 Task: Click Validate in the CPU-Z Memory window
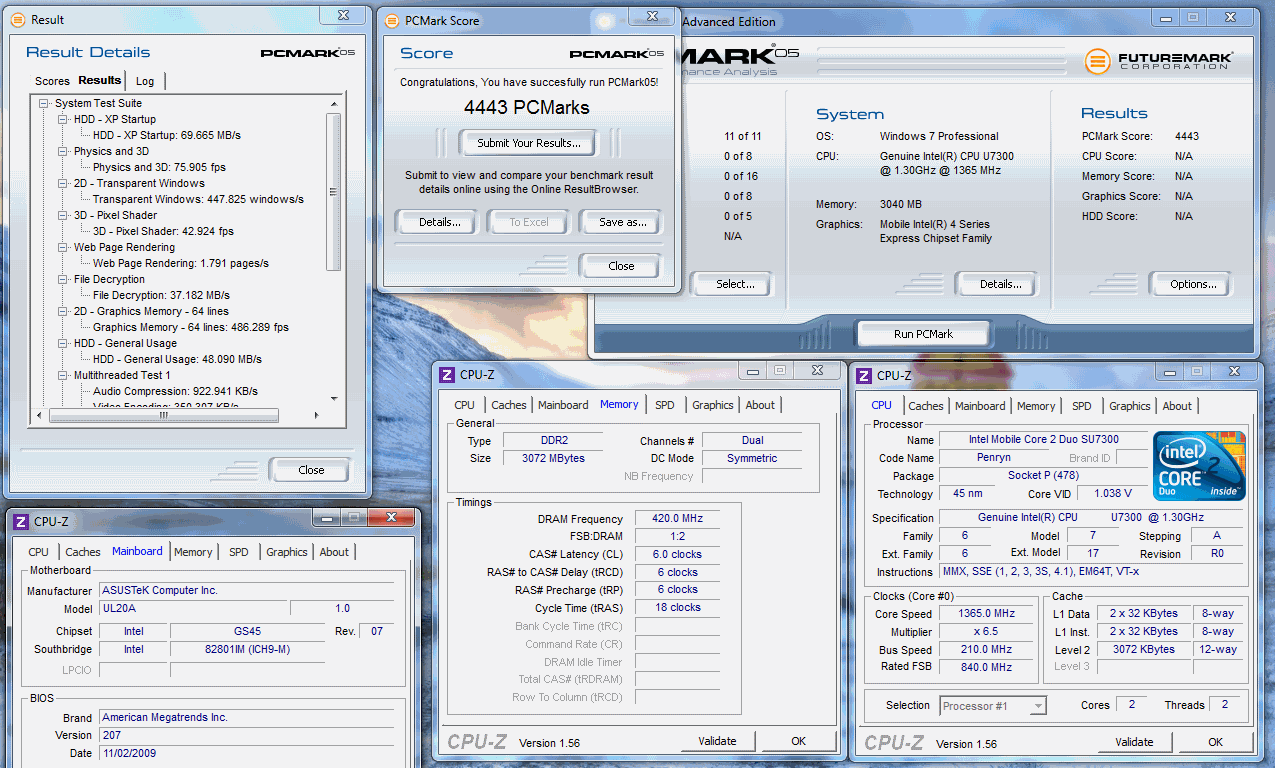pyautogui.click(x=717, y=741)
